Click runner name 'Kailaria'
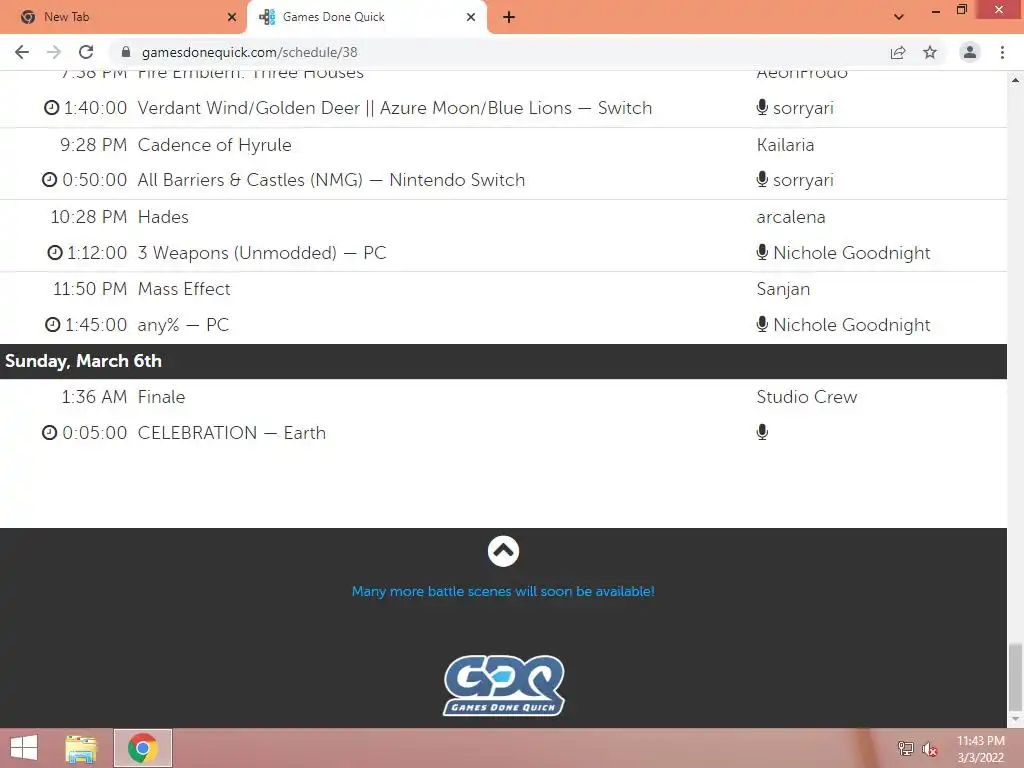 (785, 145)
